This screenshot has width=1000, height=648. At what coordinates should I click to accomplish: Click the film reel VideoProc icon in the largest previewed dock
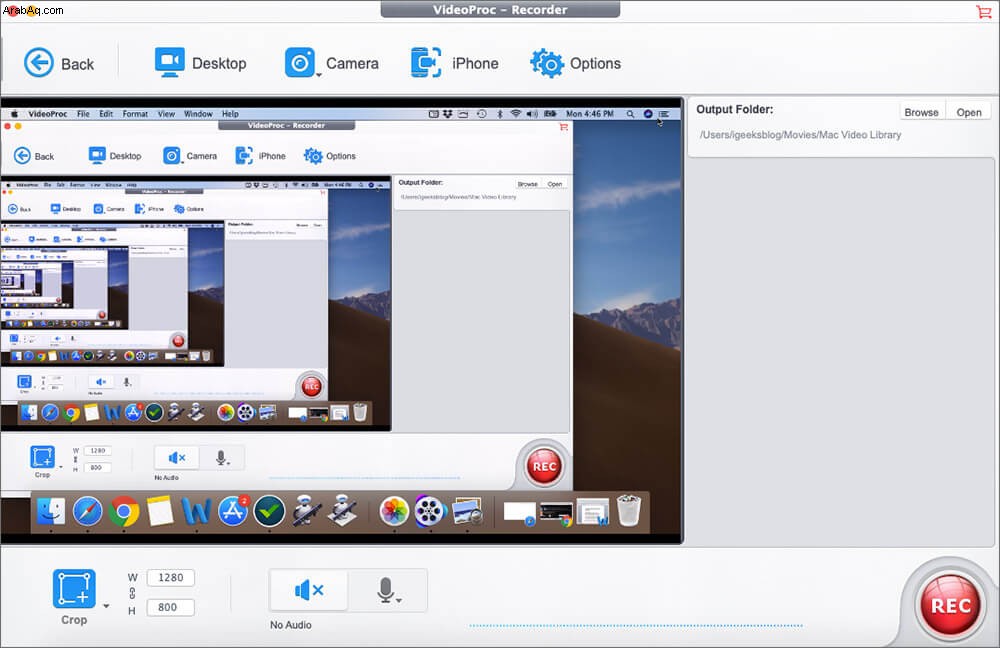click(430, 512)
